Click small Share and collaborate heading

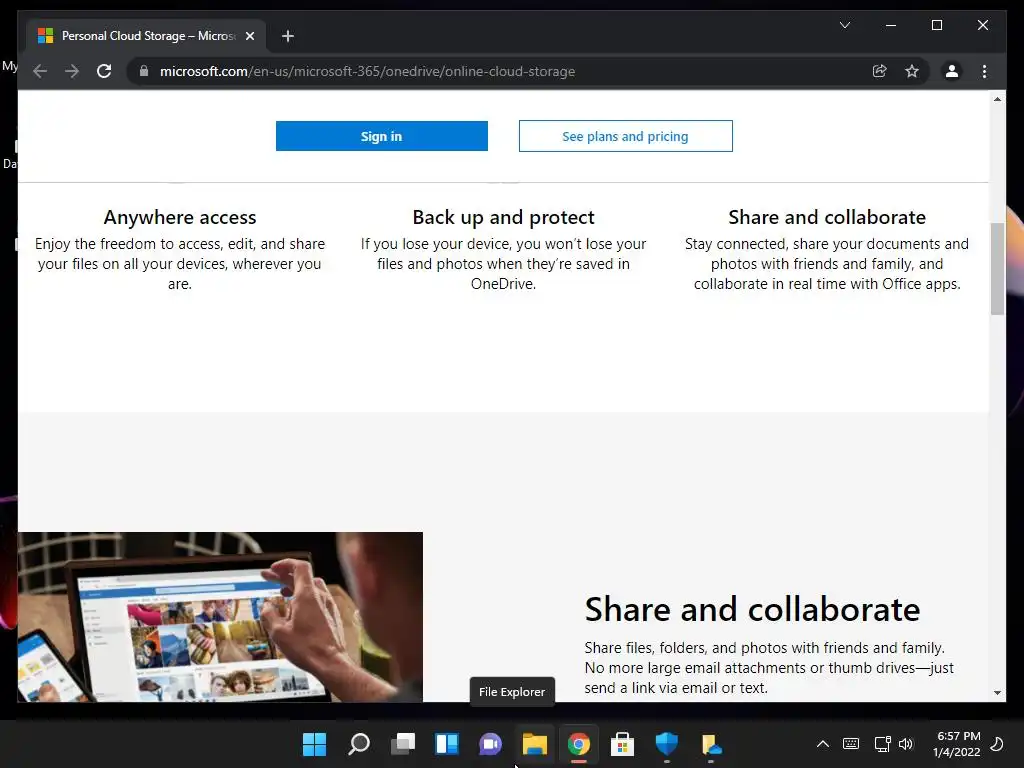tap(827, 217)
